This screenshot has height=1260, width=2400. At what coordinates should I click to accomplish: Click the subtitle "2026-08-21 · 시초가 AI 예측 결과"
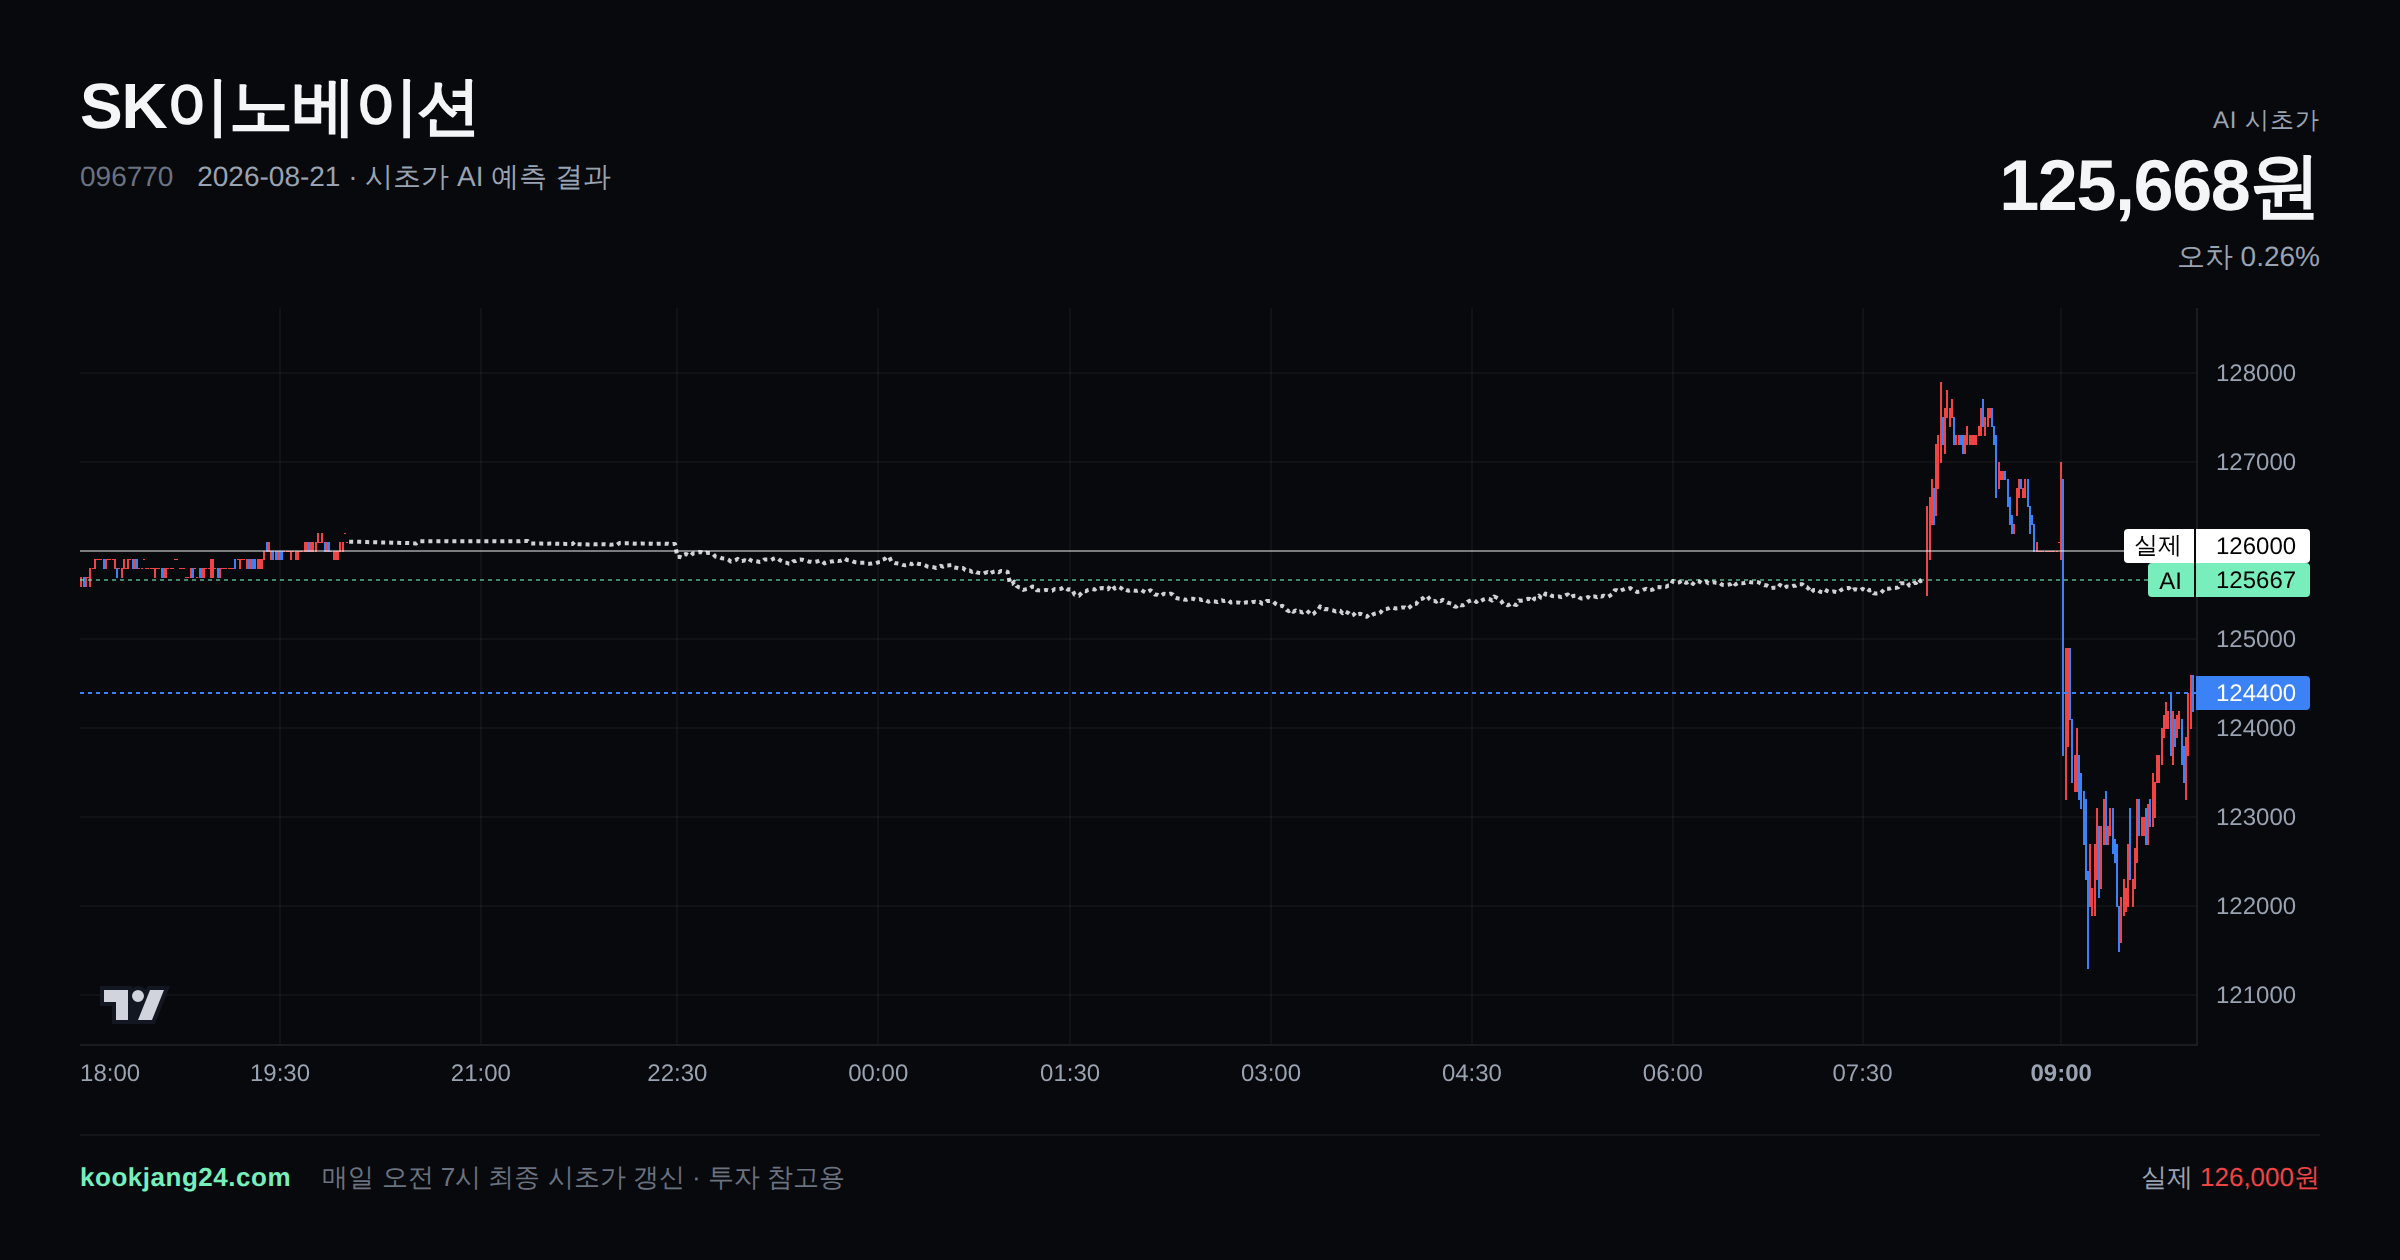(404, 177)
